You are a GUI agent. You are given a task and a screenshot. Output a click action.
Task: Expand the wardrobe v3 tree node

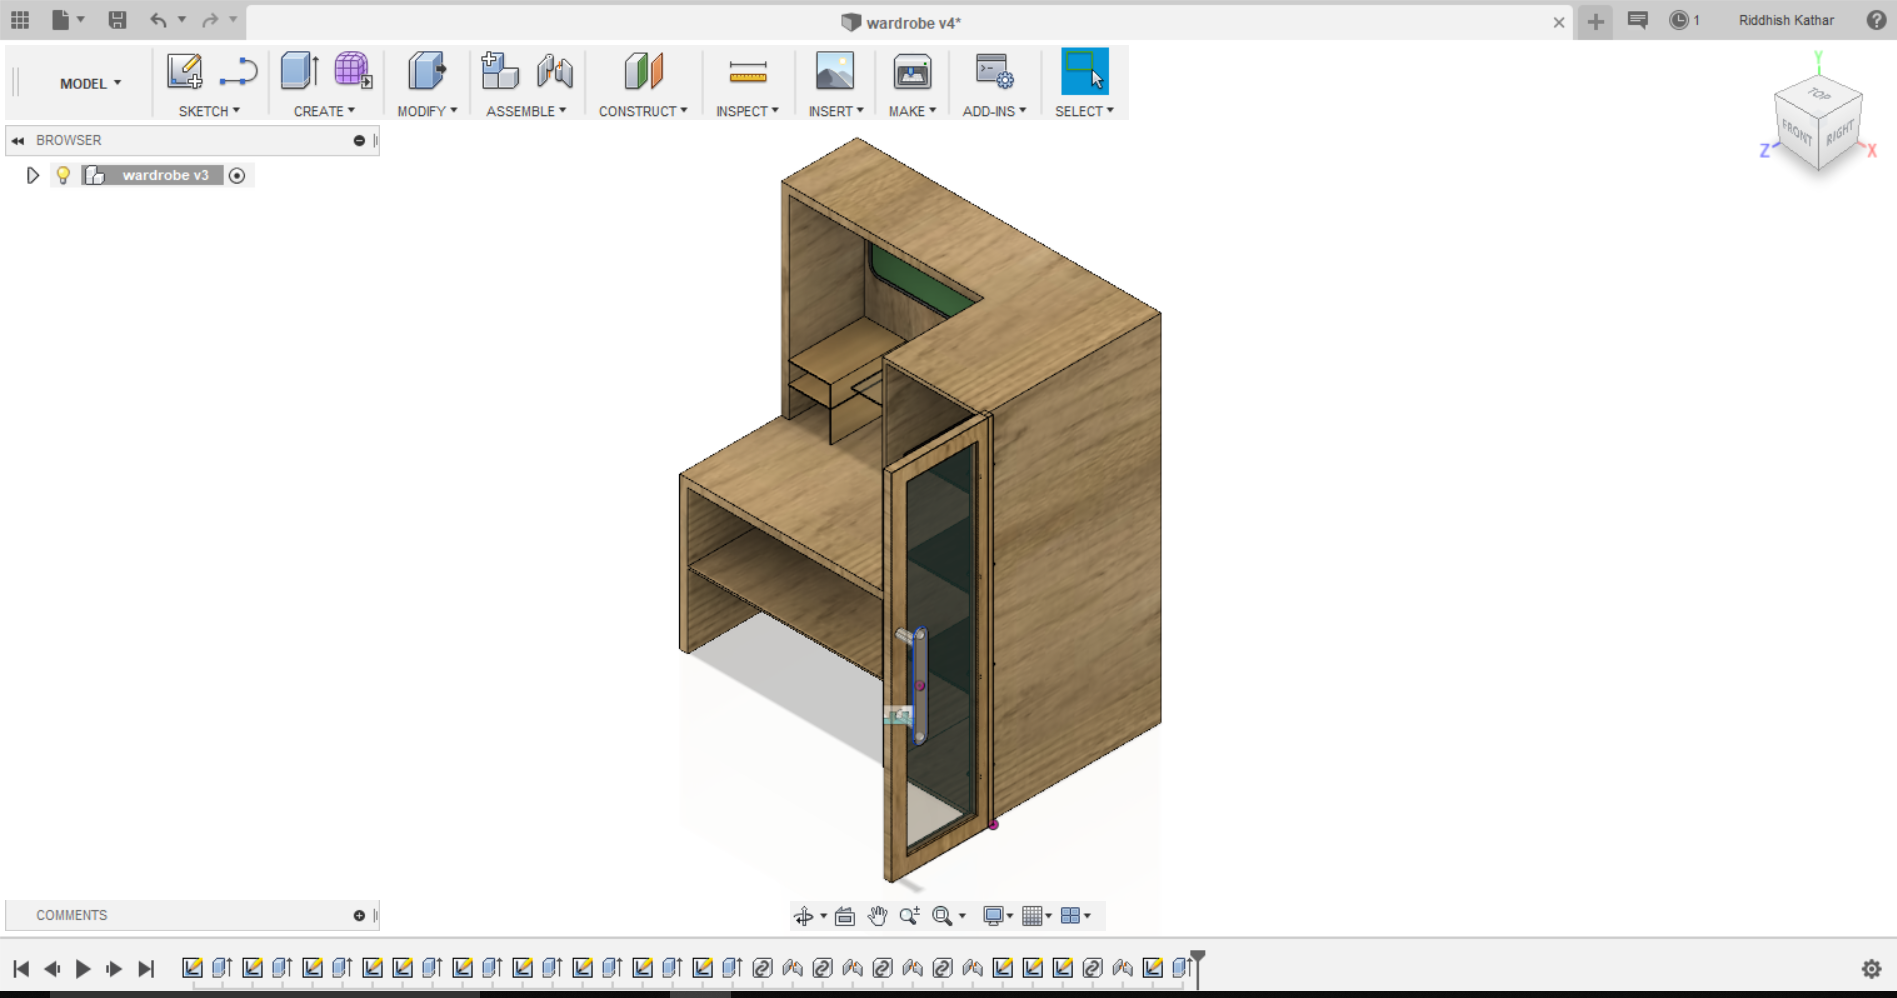point(33,176)
